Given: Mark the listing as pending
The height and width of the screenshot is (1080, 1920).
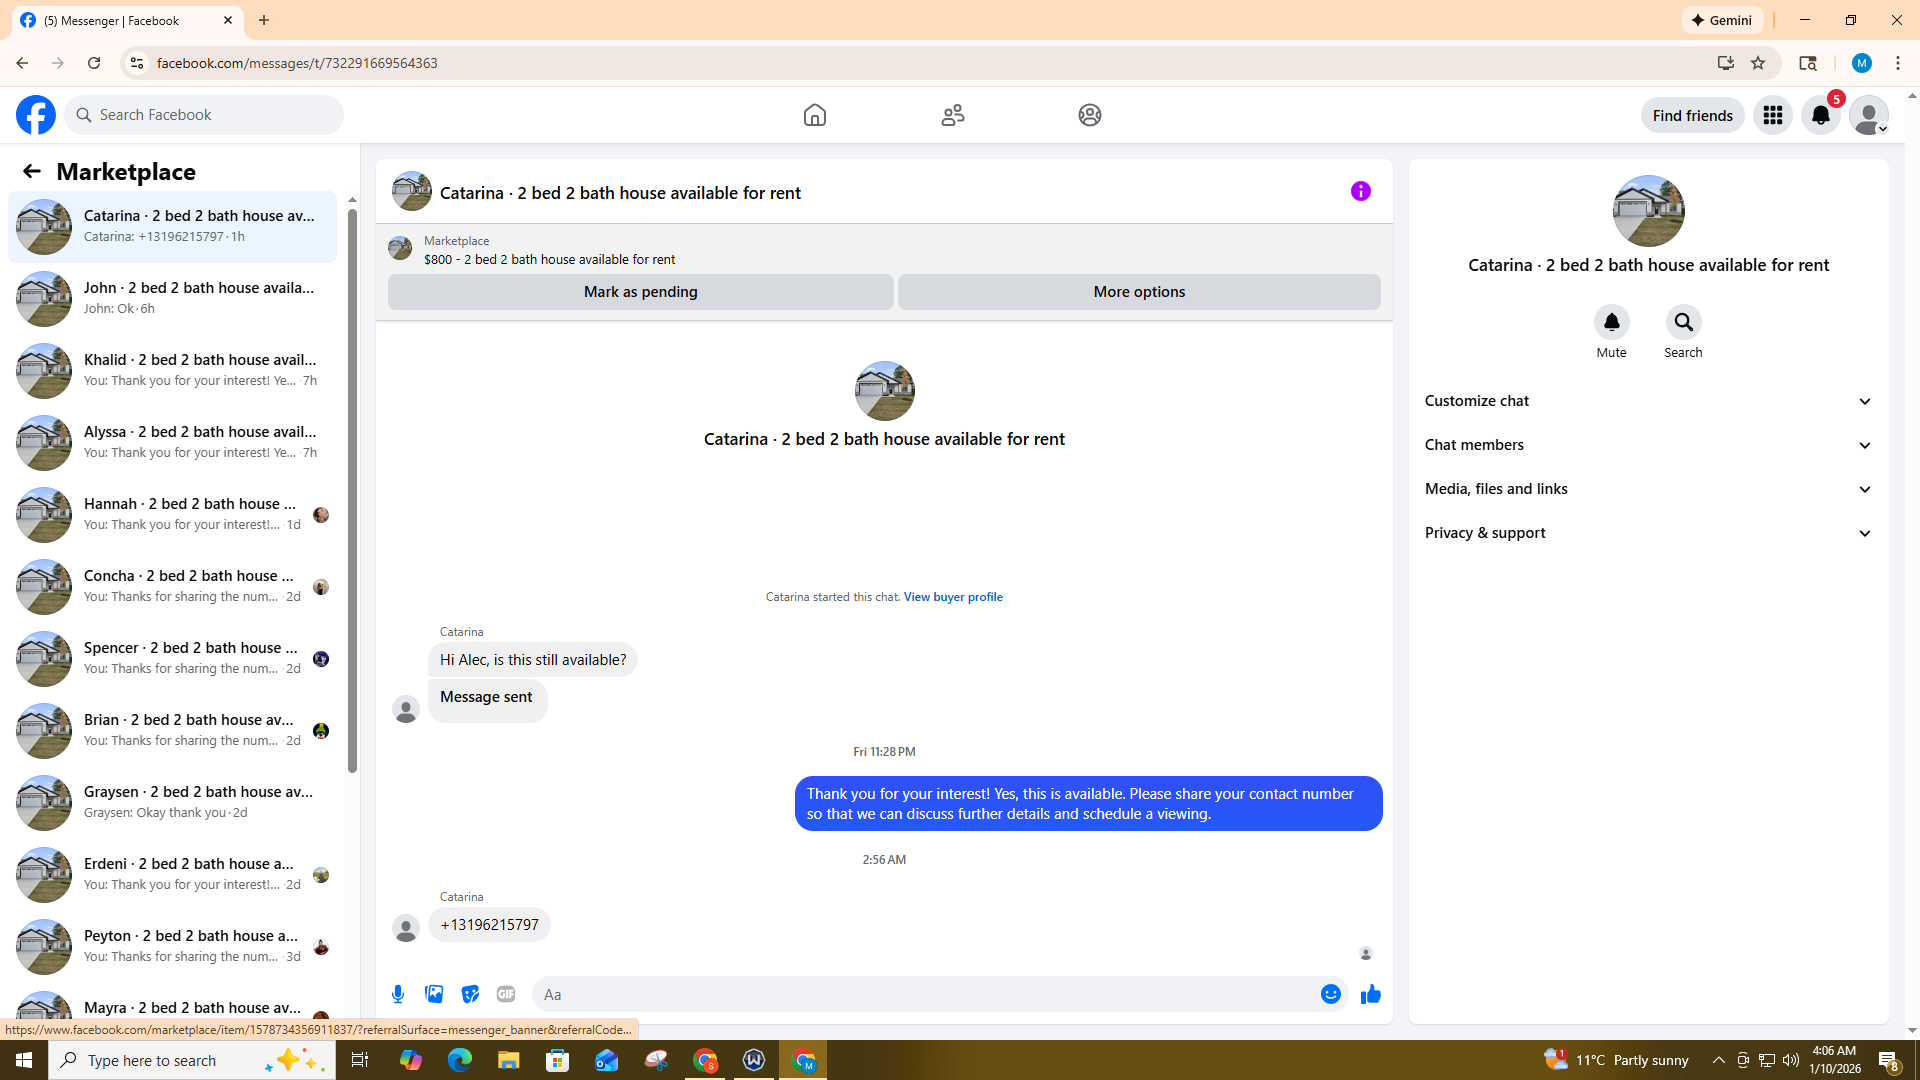Looking at the screenshot, I should coord(640,292).
